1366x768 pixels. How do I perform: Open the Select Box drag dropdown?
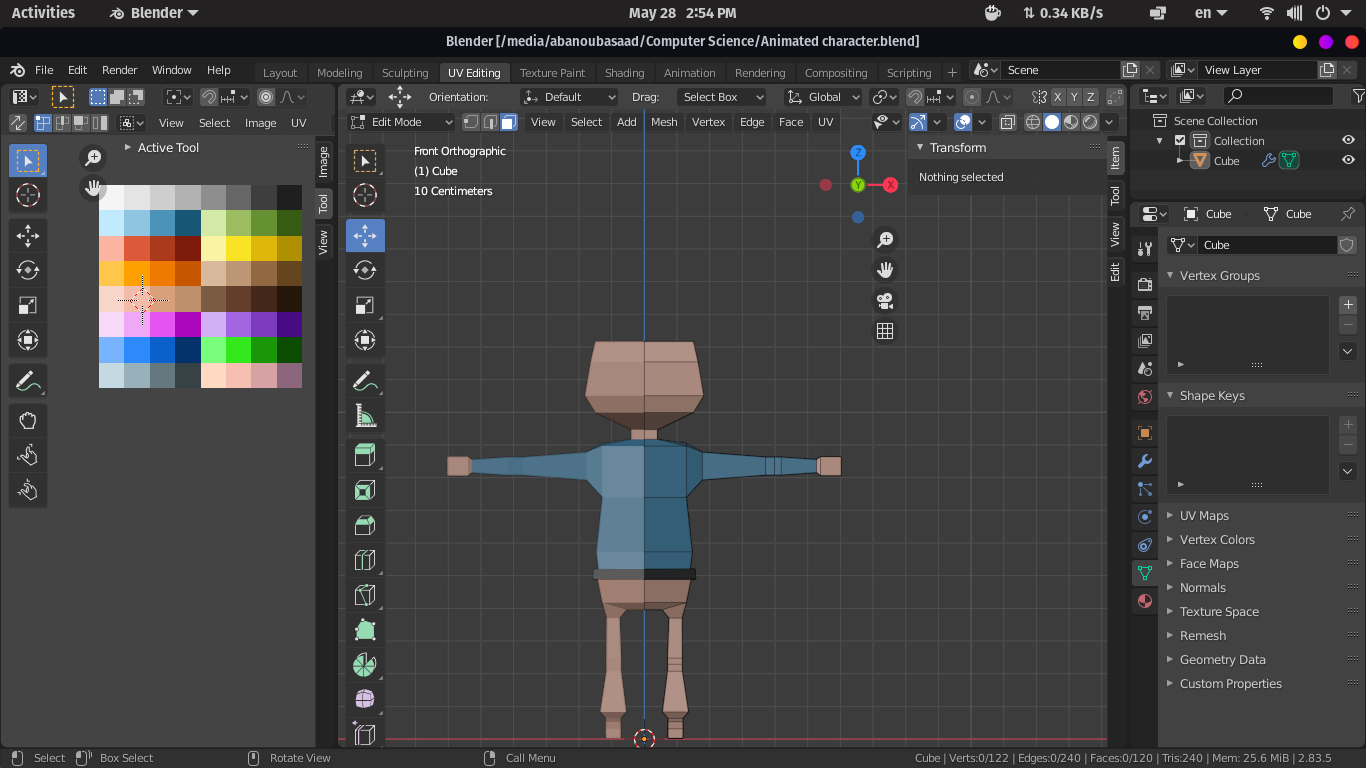tap(721, 97)
